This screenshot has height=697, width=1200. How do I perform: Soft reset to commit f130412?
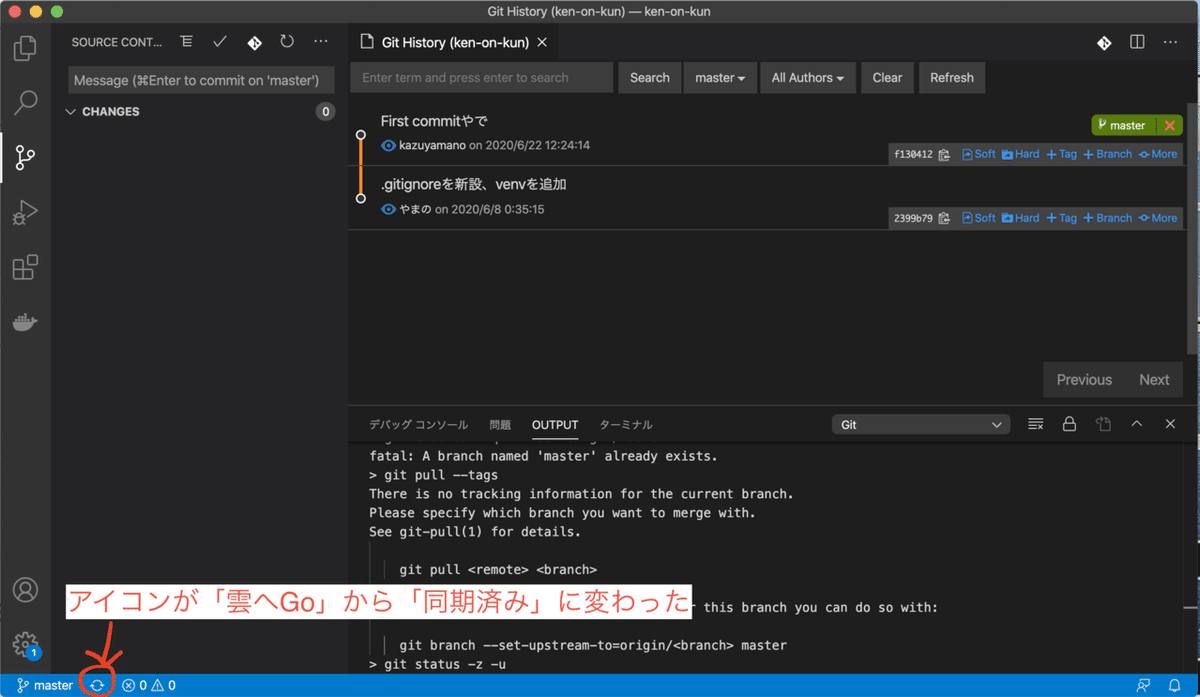coord(979,154)
